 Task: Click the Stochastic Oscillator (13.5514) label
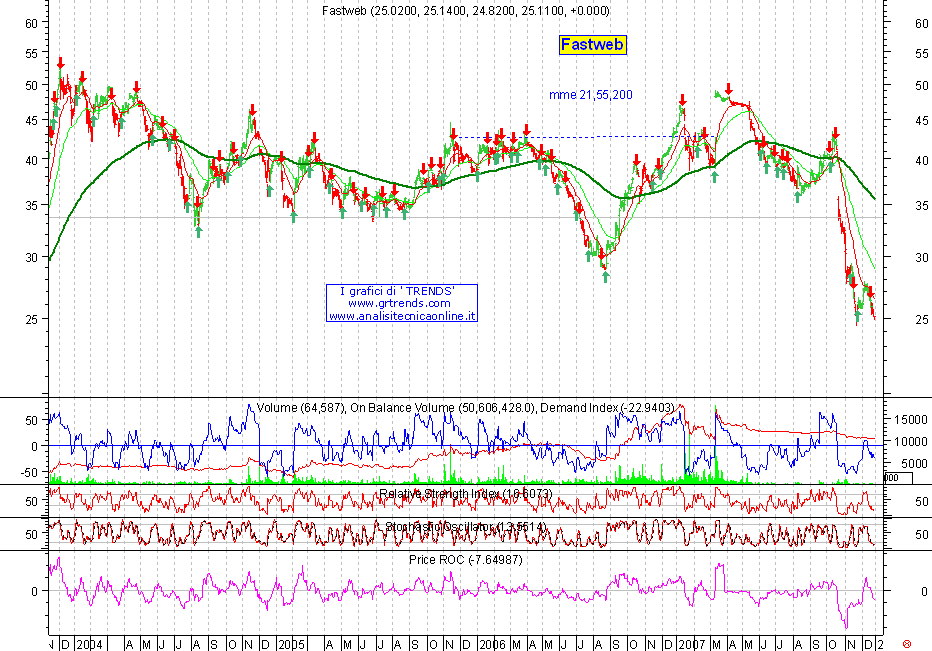point(465,527)
